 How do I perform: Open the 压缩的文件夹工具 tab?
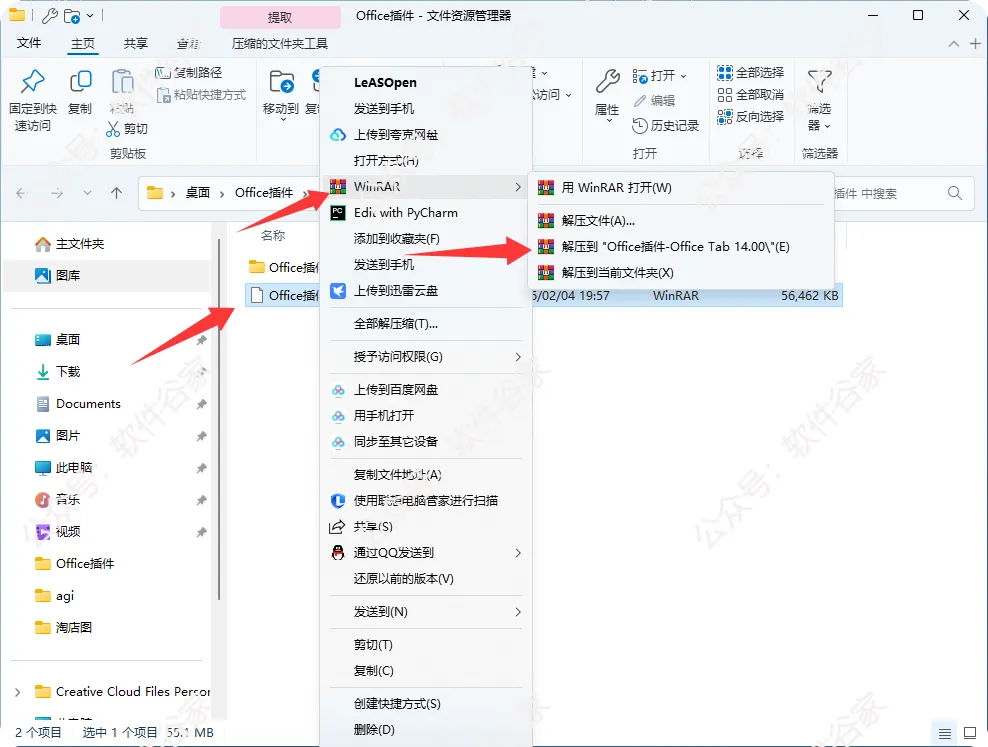point(280,43)
